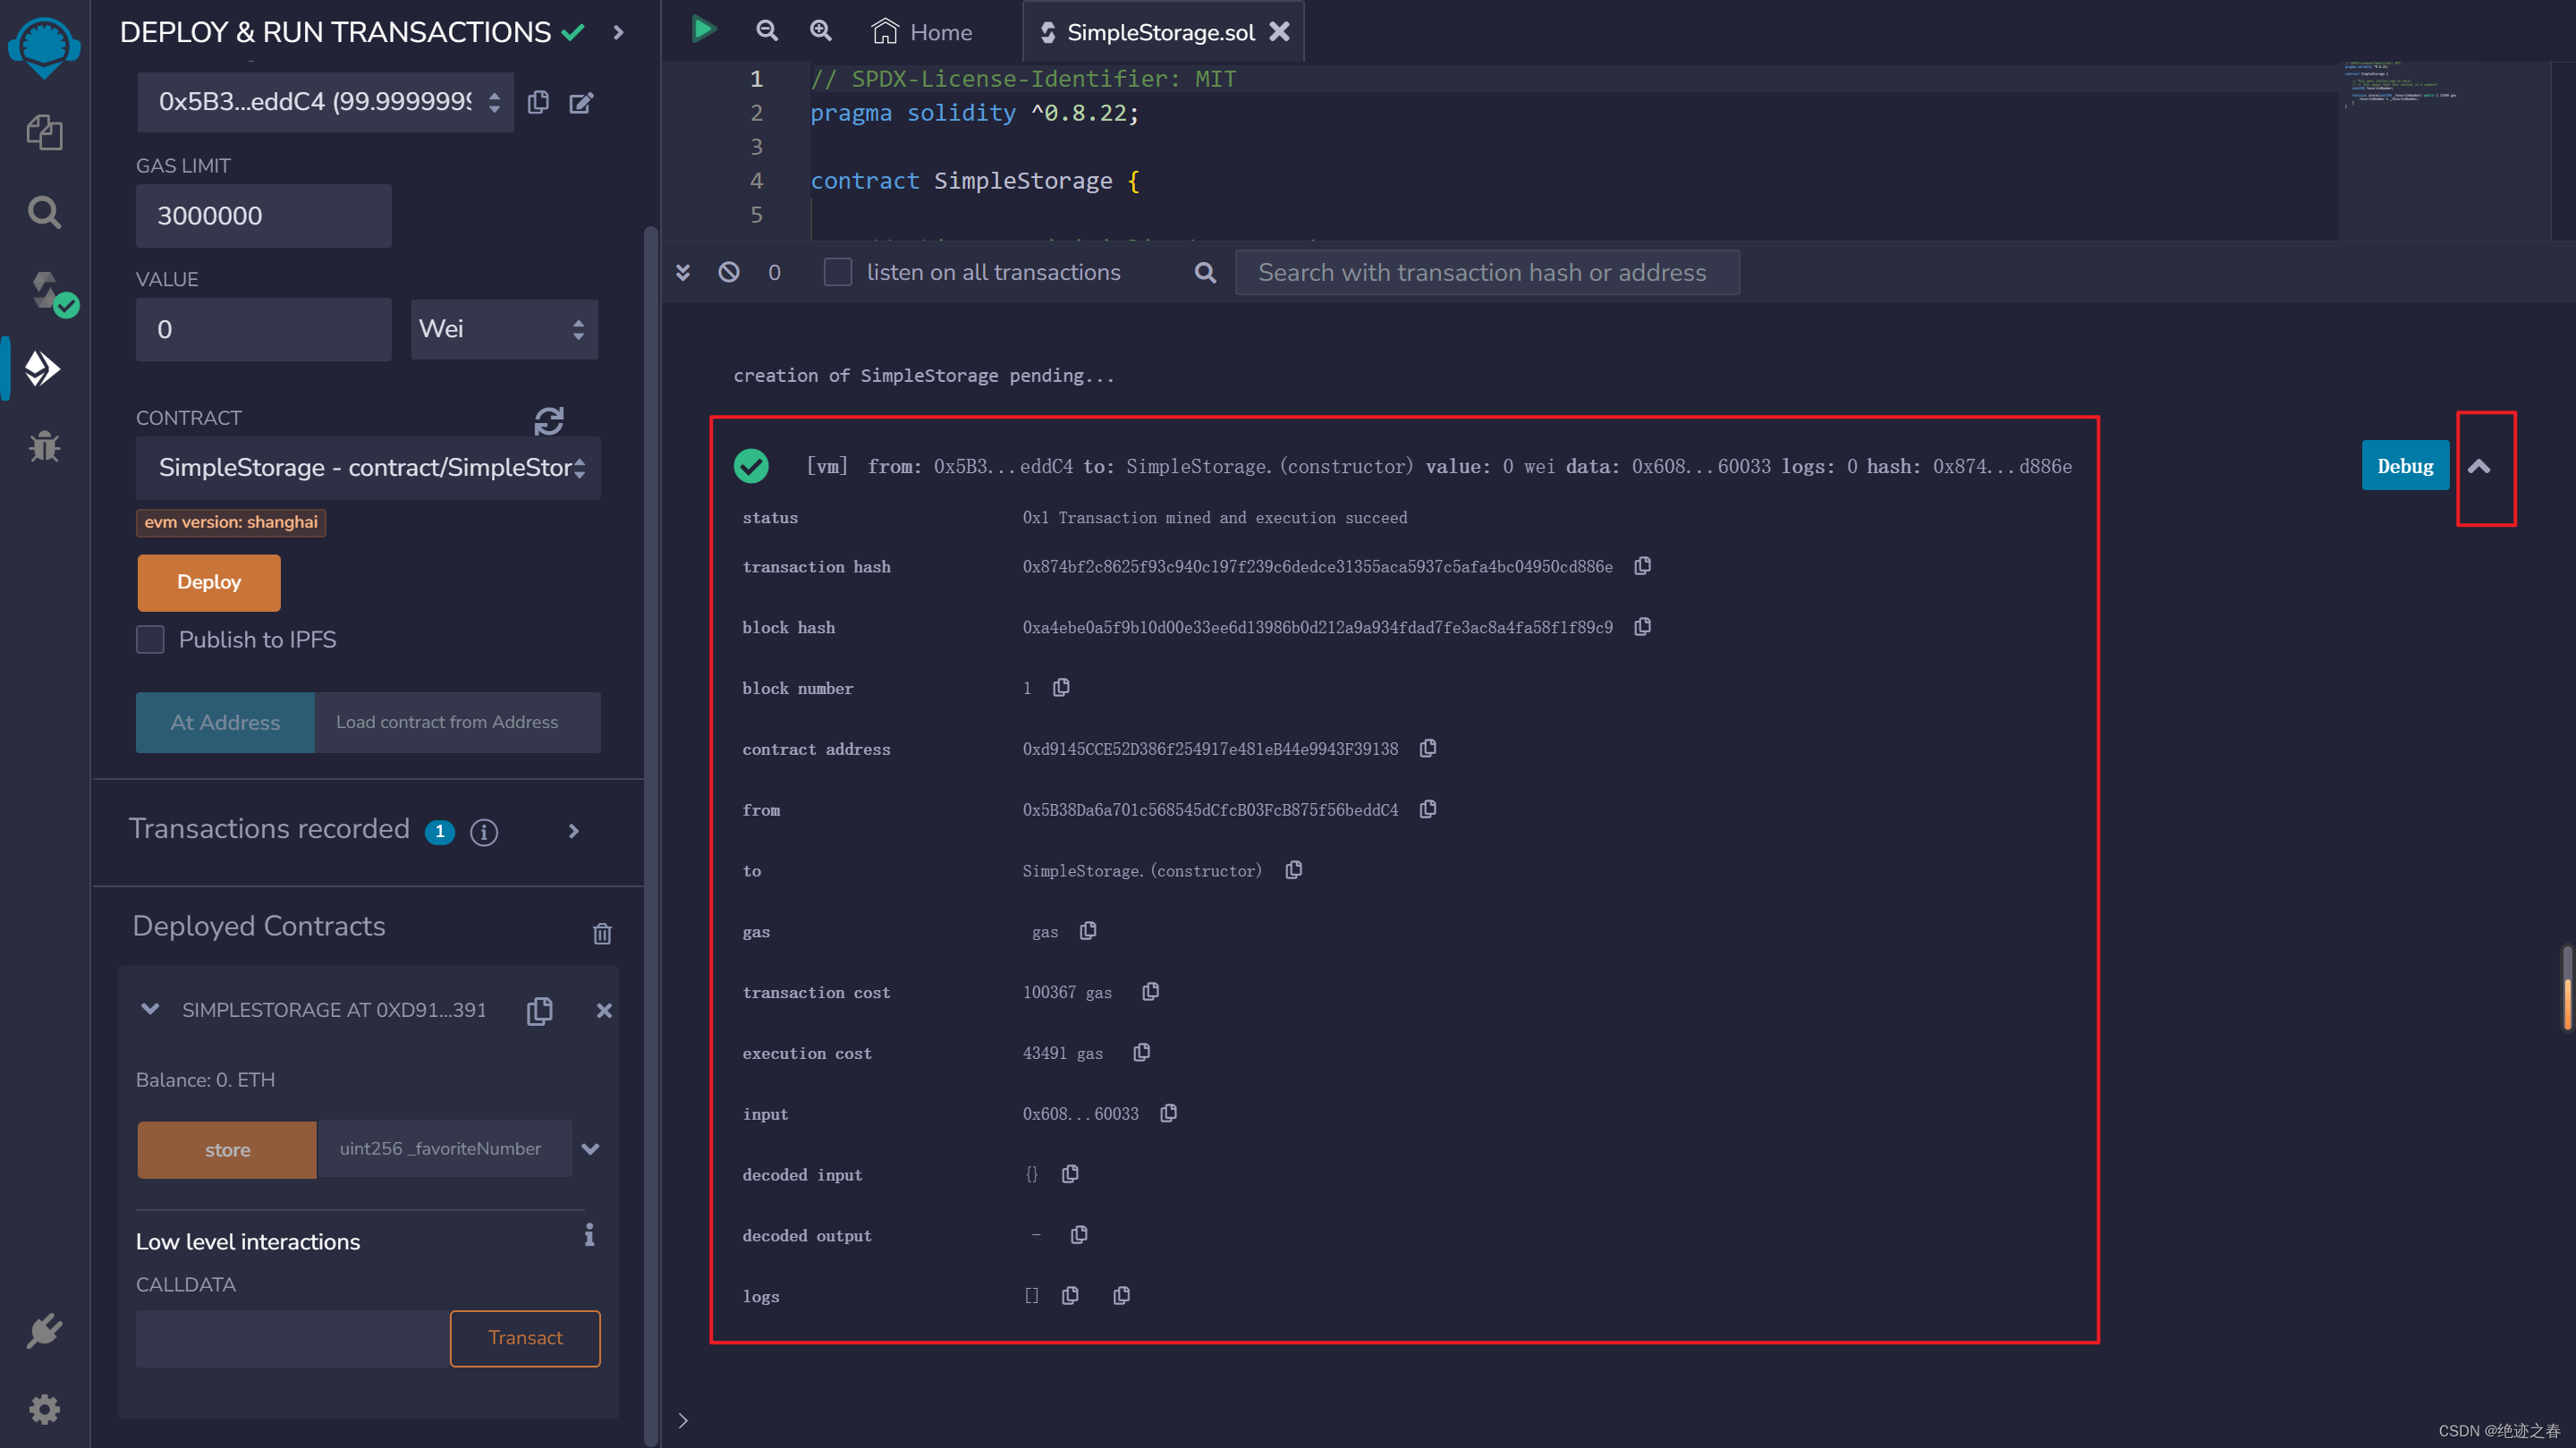Image resolution: width=2576 pixels, height=1448 pixels.
Task: Click the transaction hash search field
Action: click(1486, 272)
